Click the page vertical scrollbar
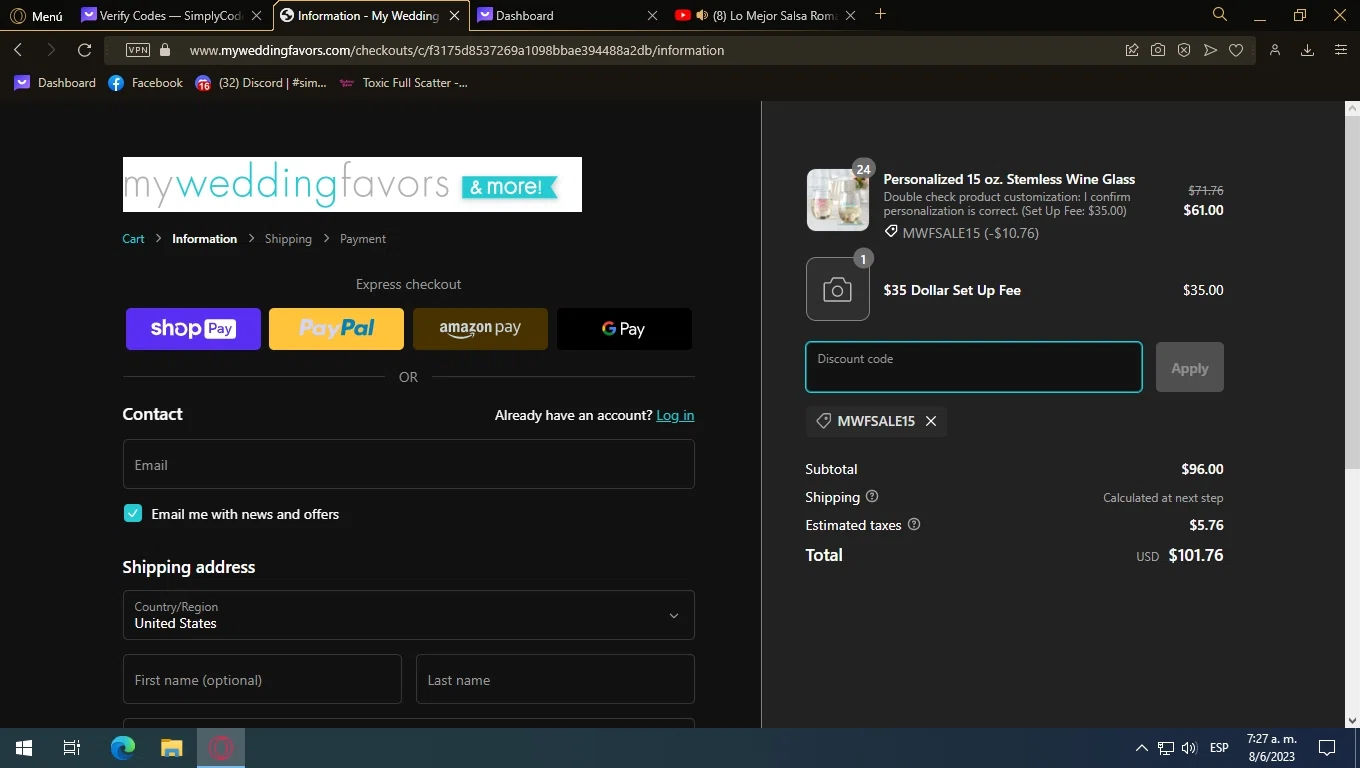This screenshot has height=768, width=1360. tap(1352, 292)
